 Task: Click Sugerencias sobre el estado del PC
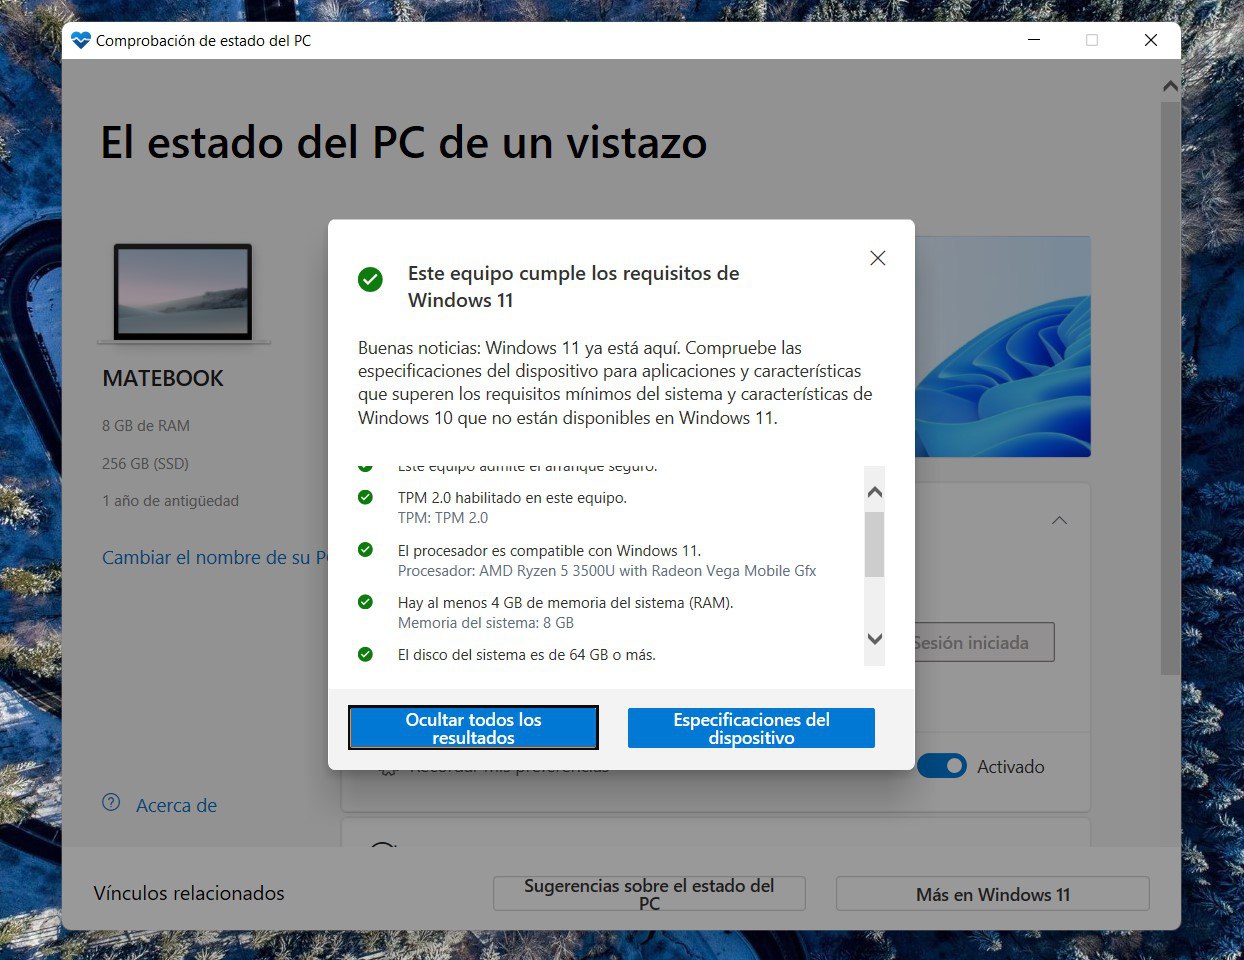pos(649,894)
